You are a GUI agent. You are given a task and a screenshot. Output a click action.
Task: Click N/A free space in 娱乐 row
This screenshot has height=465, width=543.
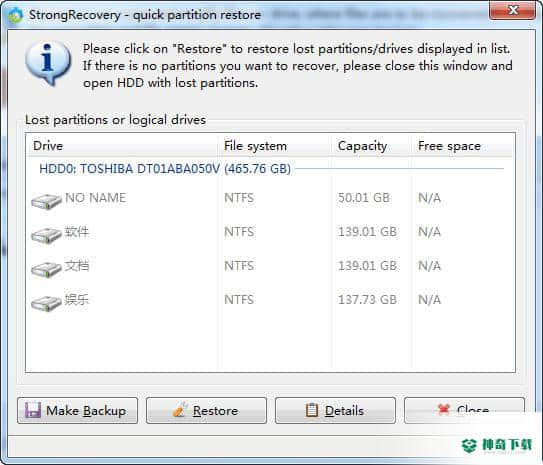(429, 299)
